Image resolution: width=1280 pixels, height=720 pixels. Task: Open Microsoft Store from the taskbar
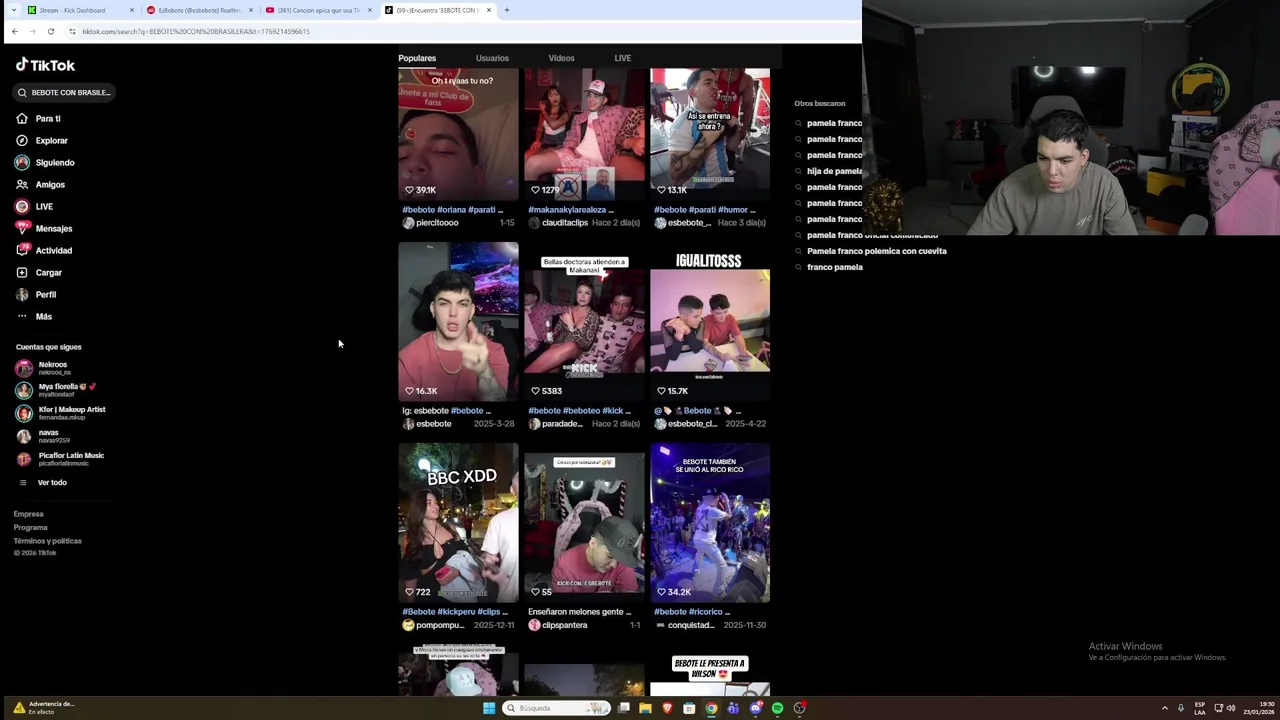[x=689, y=708]
